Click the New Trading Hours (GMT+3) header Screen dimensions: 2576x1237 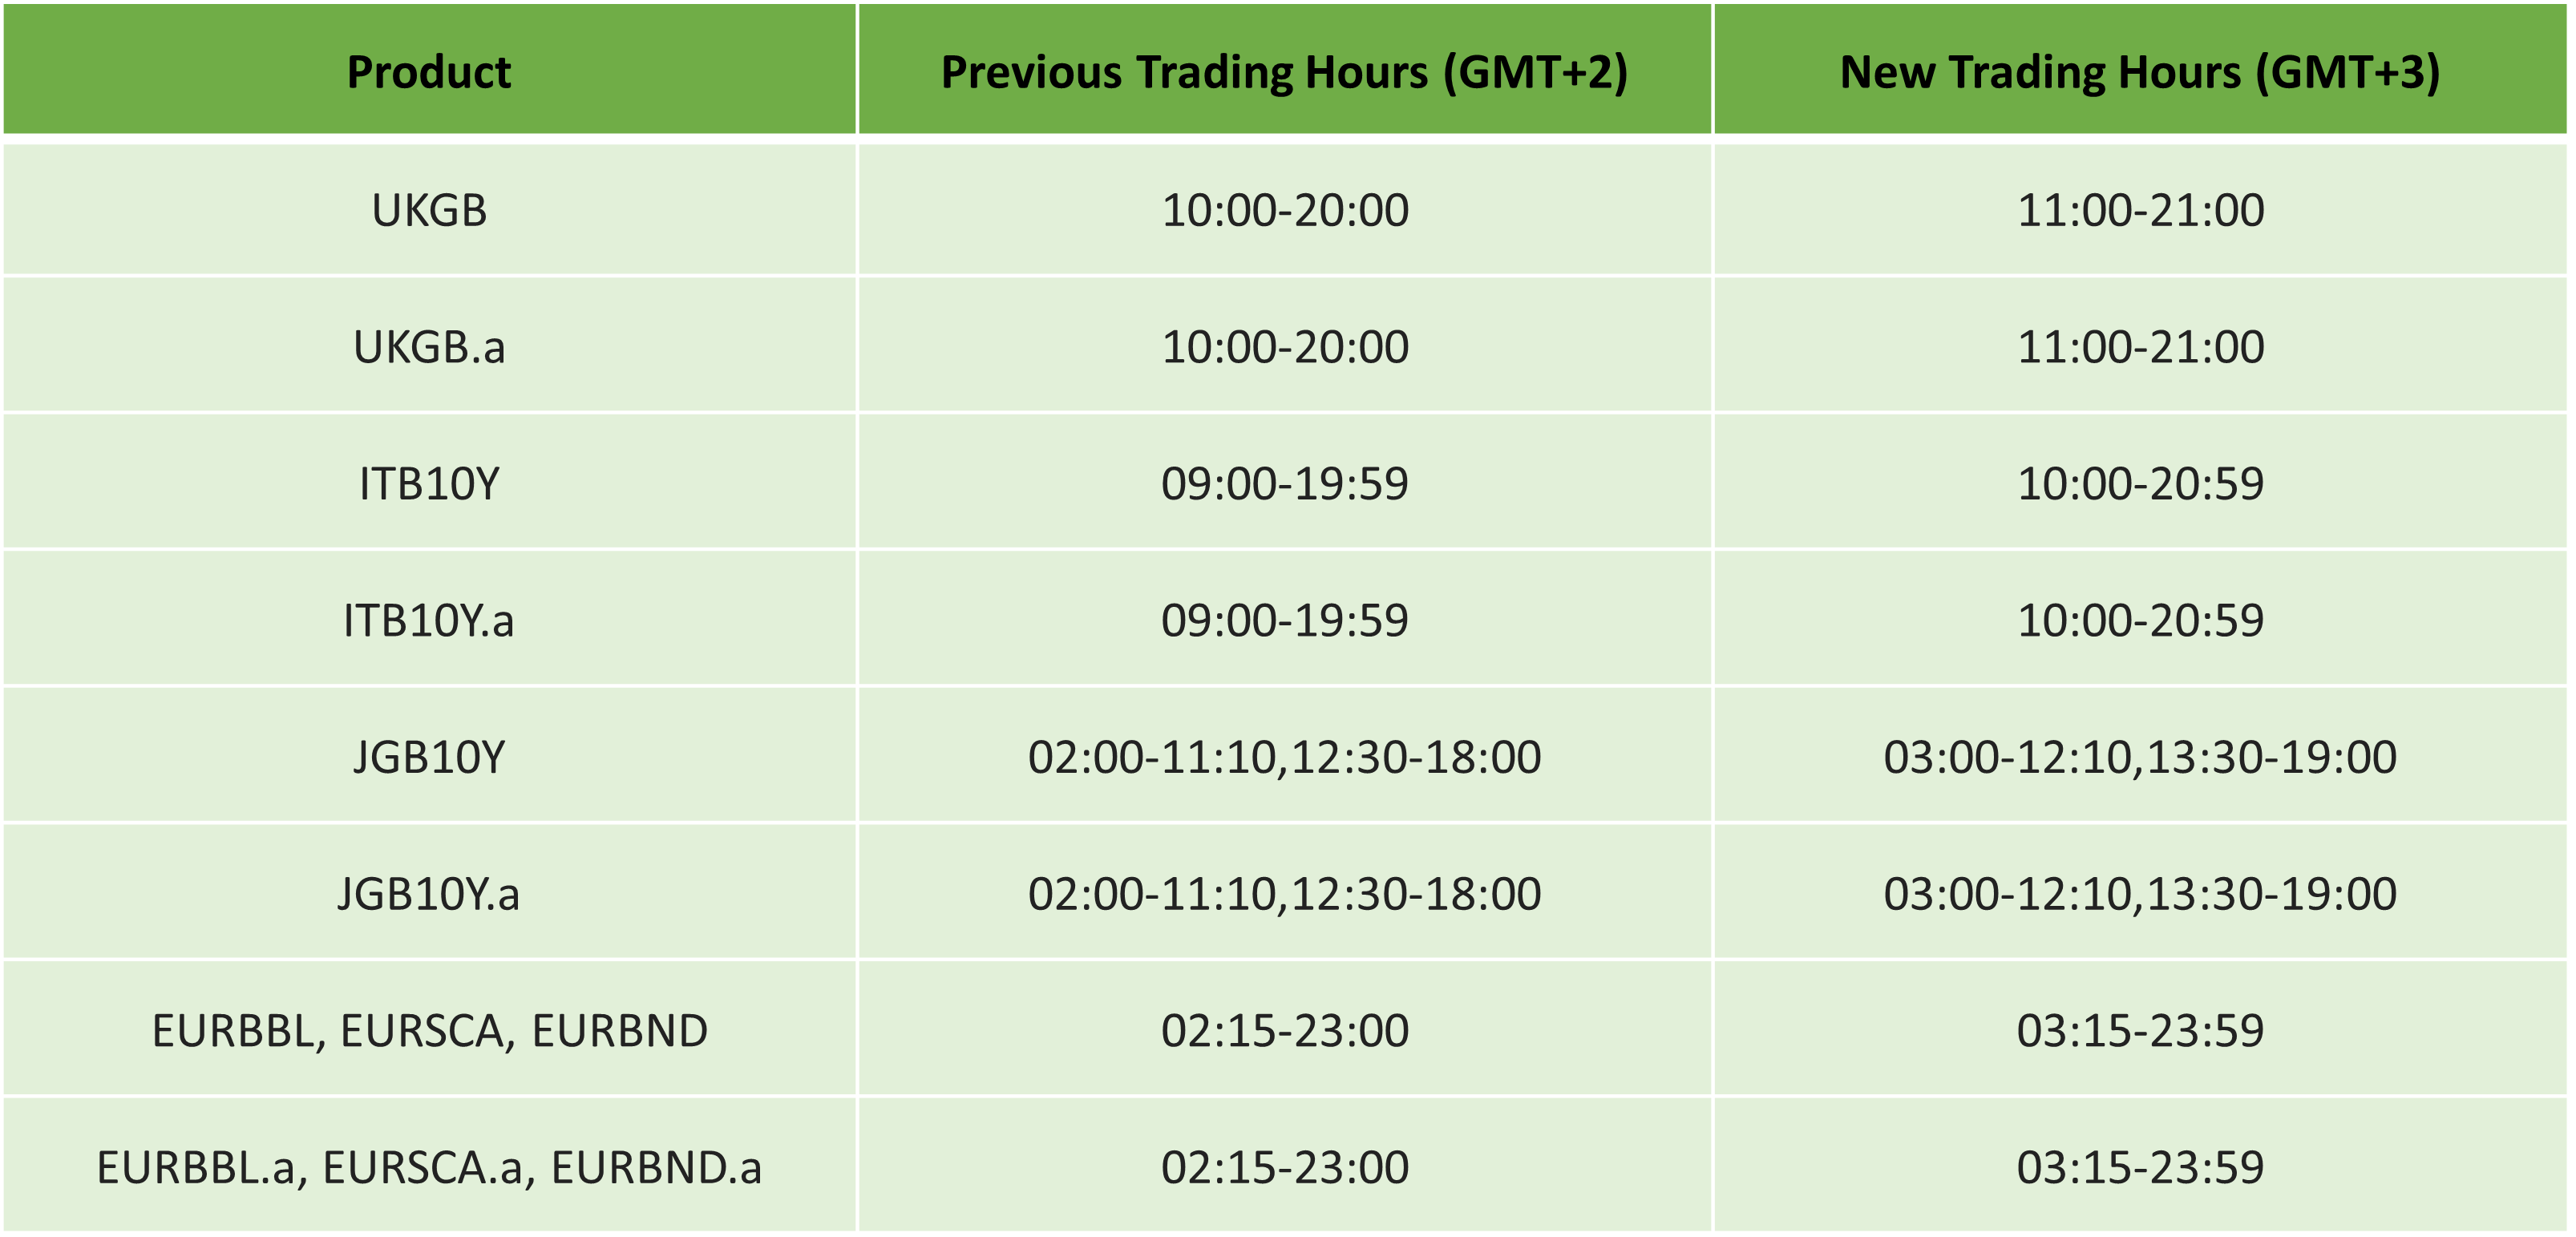click(x=2140, y=69)
